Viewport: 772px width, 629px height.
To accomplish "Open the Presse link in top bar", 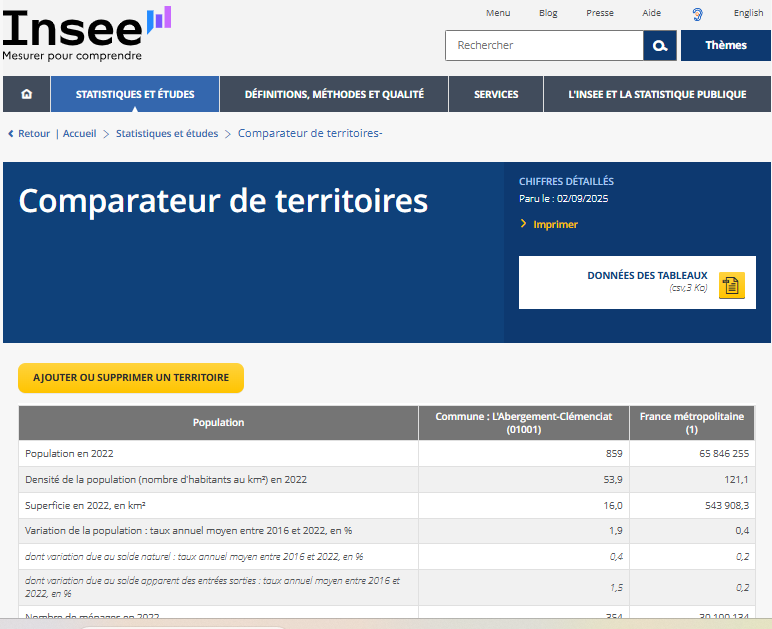I will tap(600, 13).
